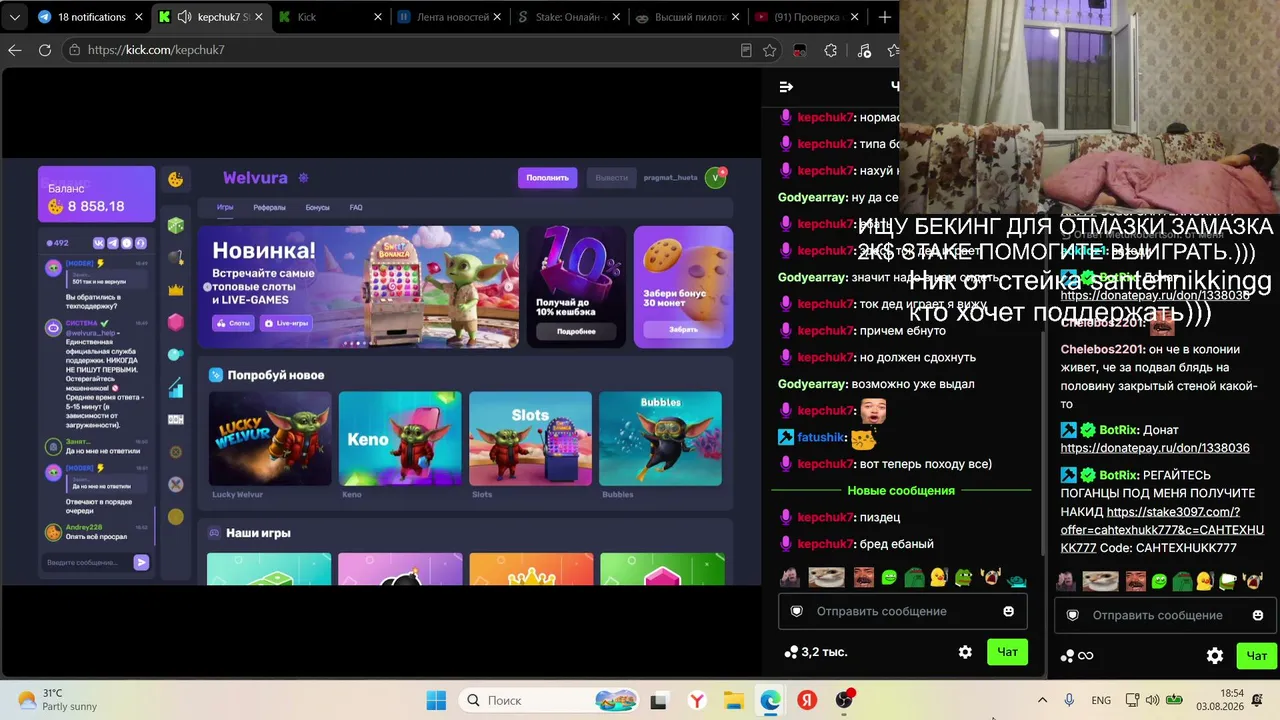Toggle the Welvura theme sun icon

coord(304,178)
